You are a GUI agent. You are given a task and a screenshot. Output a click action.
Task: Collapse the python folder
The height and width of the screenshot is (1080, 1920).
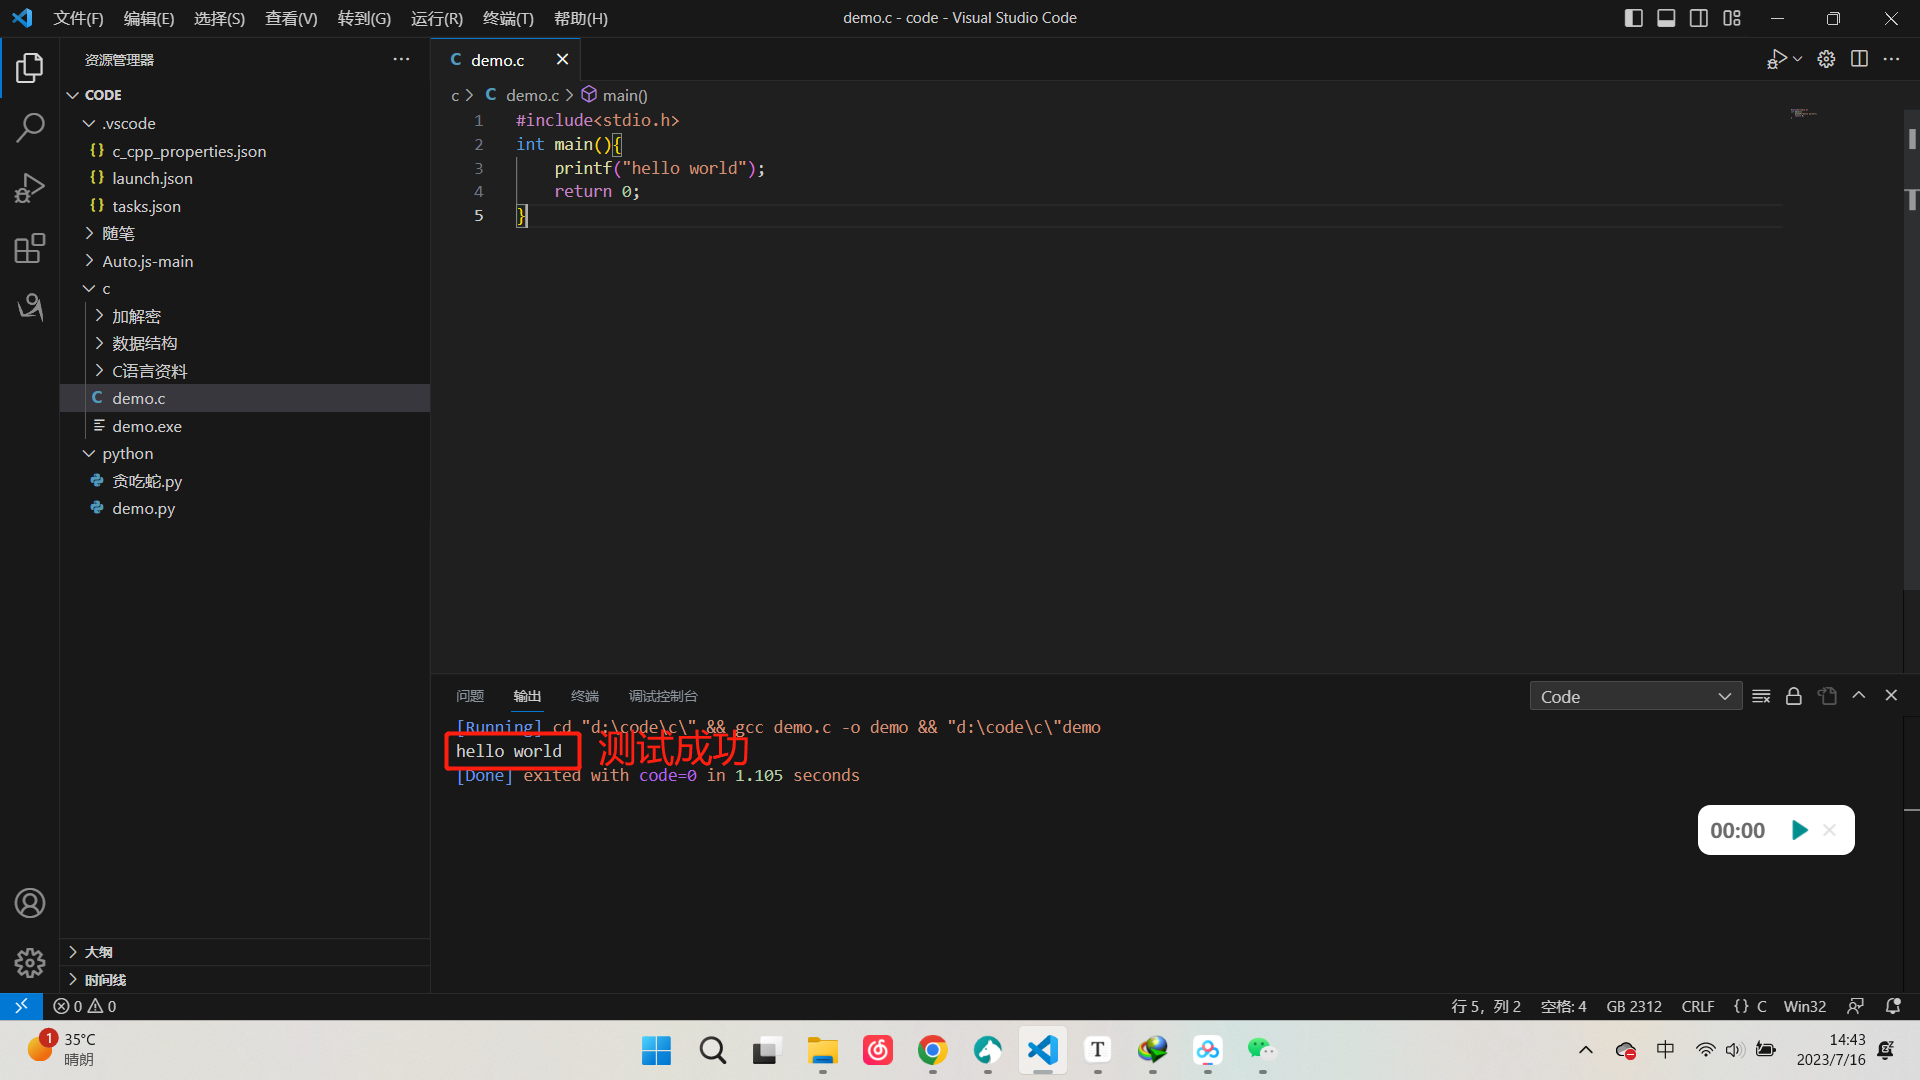pyautogui.click(x=245, y=453)
